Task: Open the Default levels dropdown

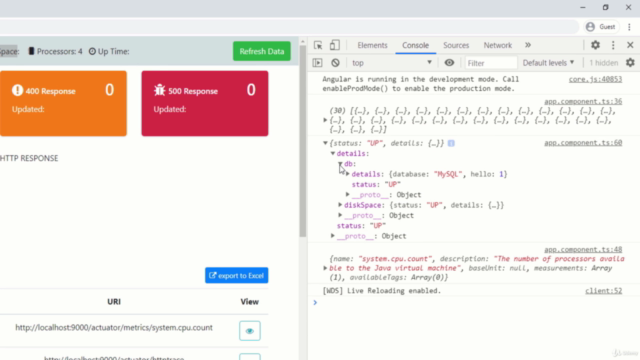Action: (x=548, y=63)
